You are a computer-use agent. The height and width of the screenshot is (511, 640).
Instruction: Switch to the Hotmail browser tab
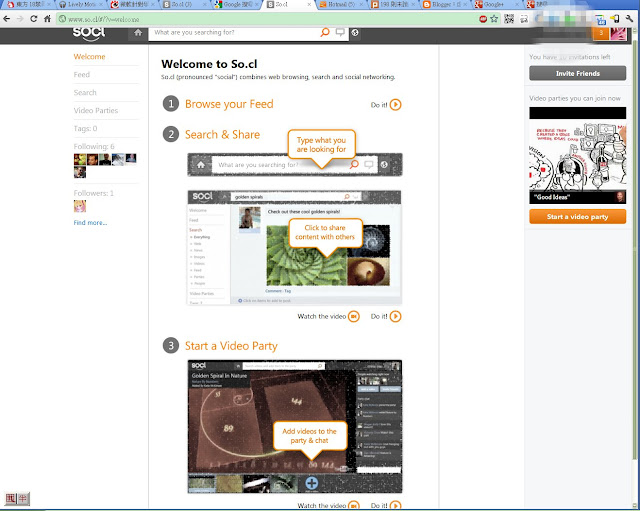coord(342,4)
